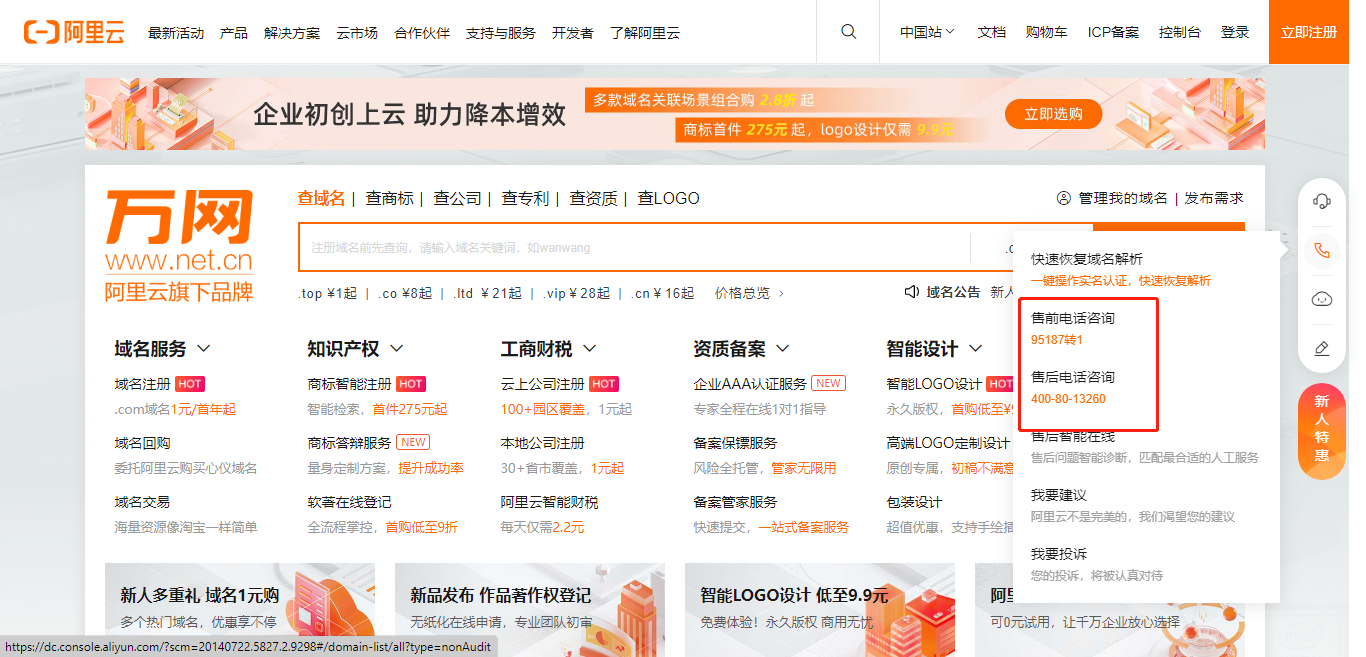Click the 新人特惠 floating badge

pos(1321,430)
